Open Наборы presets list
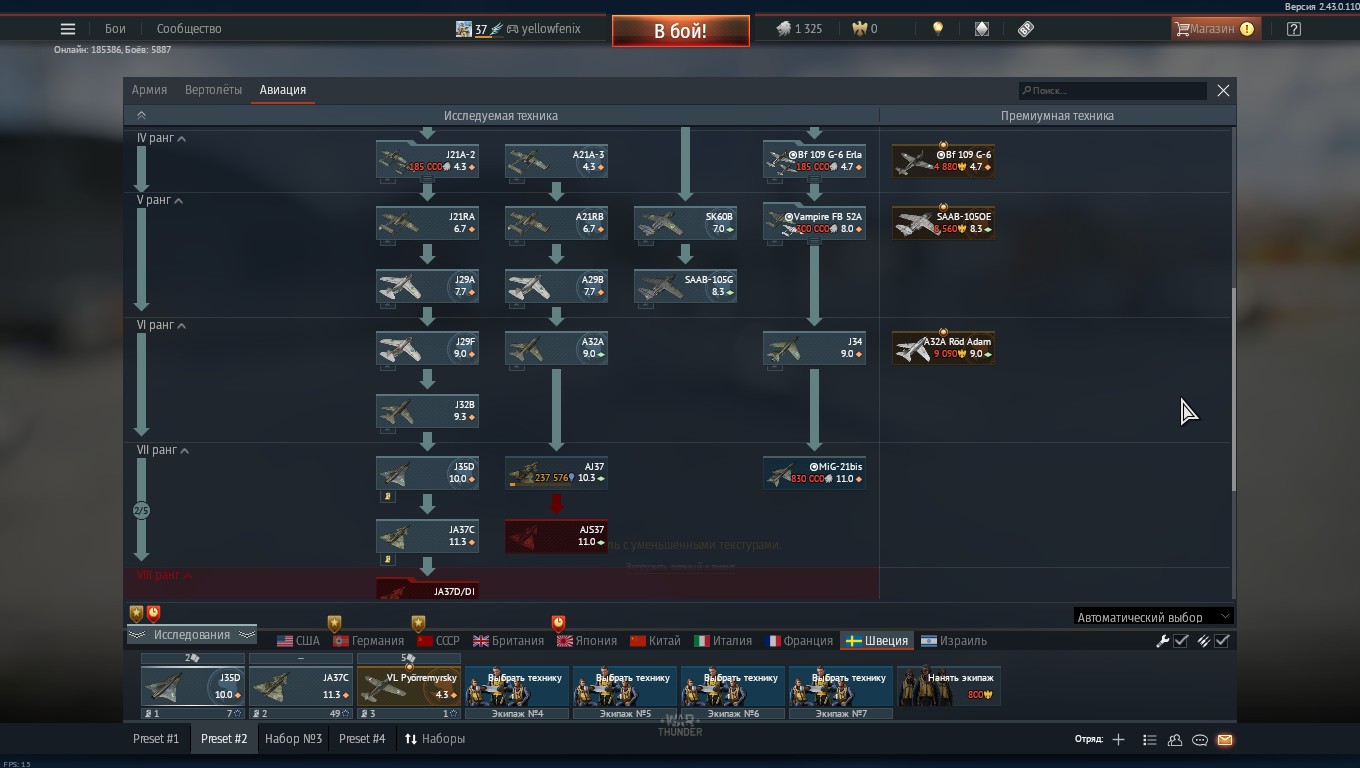 [x=435, y=739]
